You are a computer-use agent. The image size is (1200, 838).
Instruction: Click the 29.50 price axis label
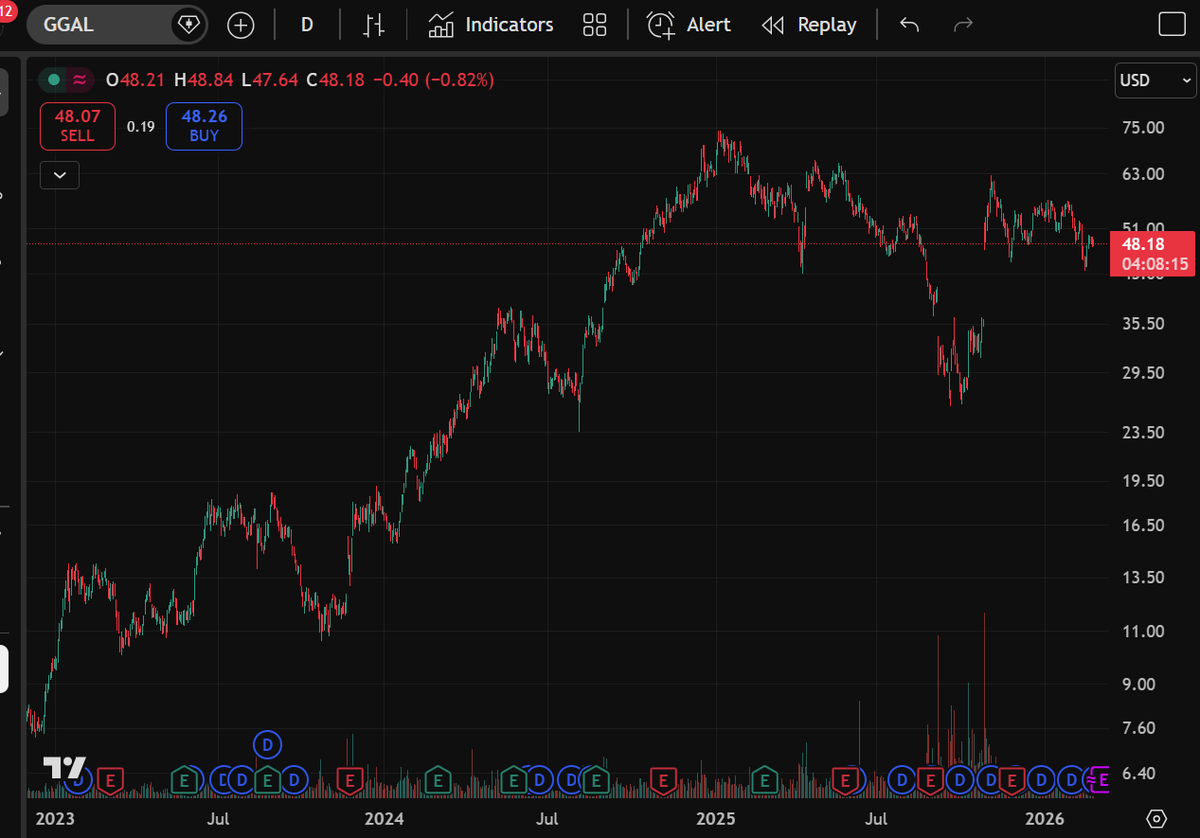click(1144, 373)
